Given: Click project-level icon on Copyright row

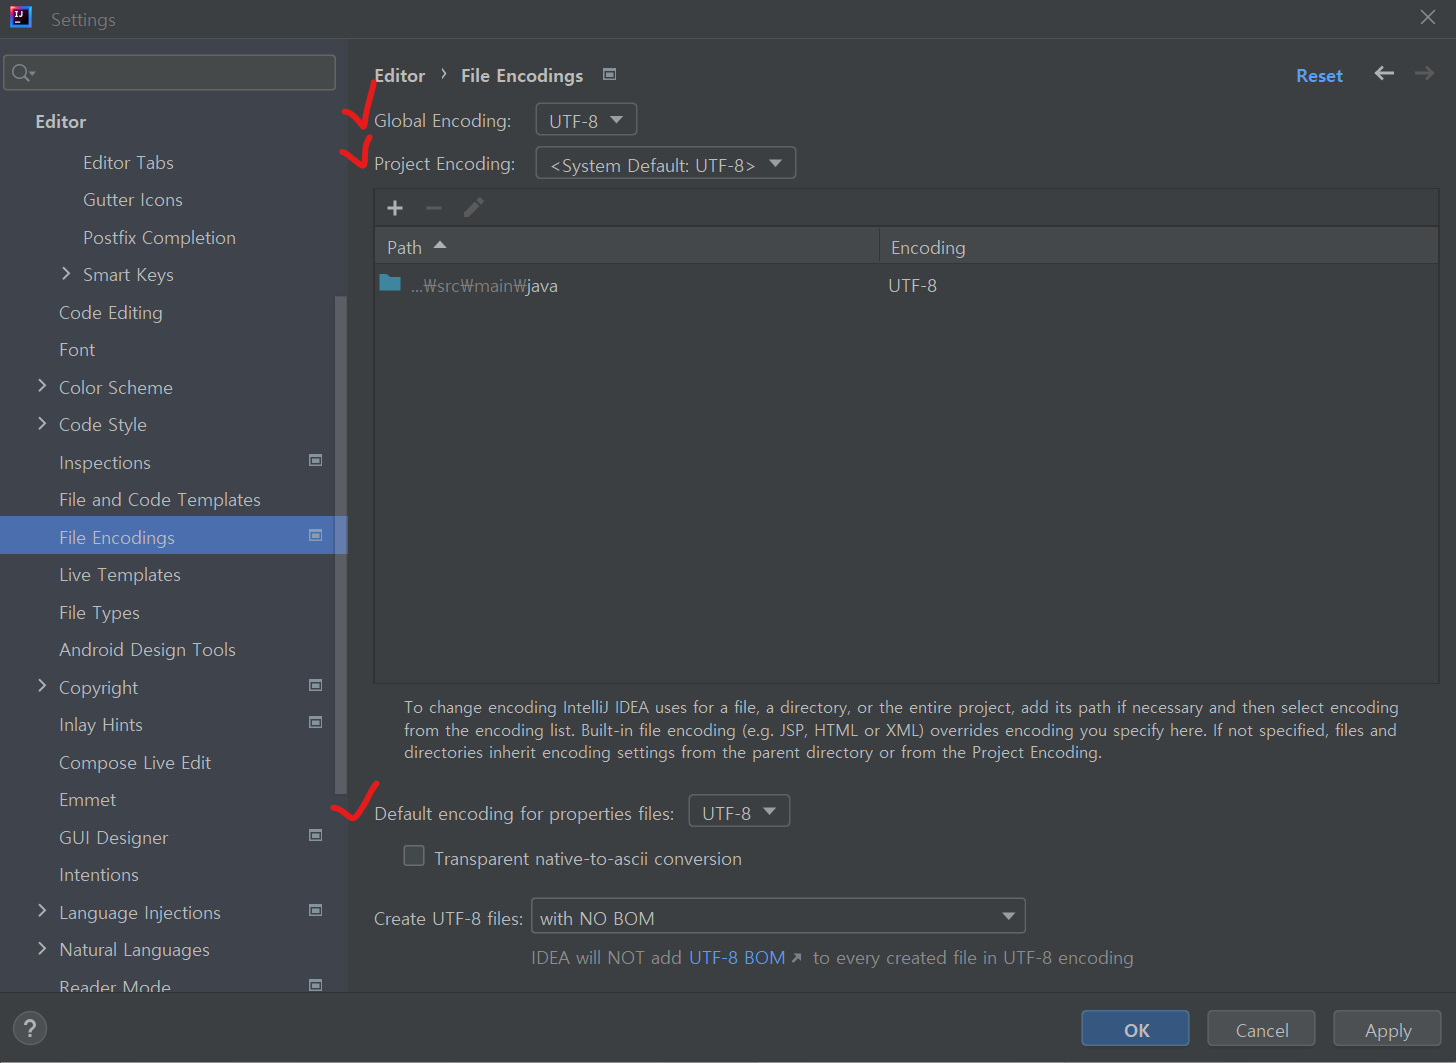Looking at the screenshot, I should click(315, 685).
